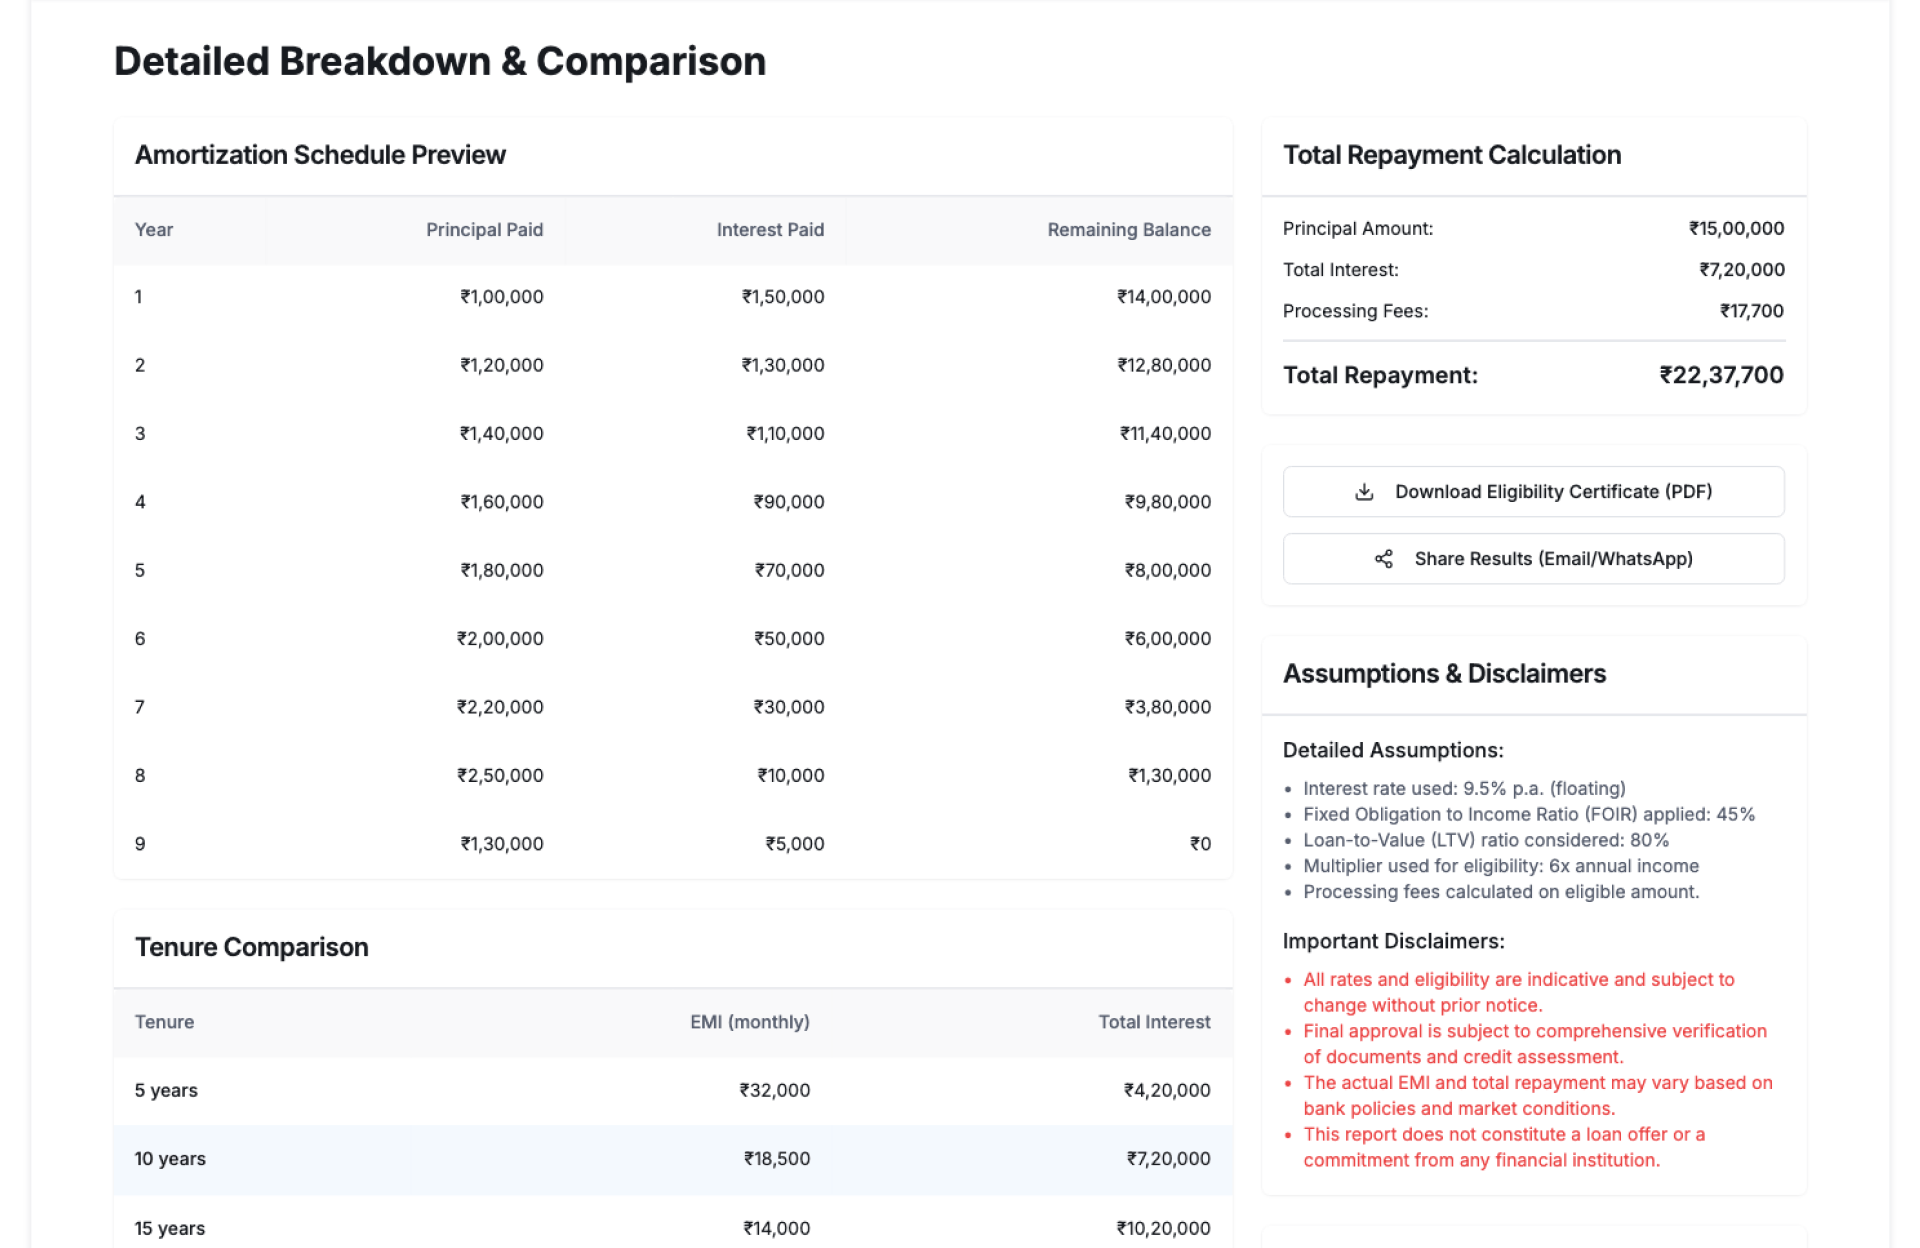
Task: Click the Remaining Balance column header
Action: (1128, 230)
